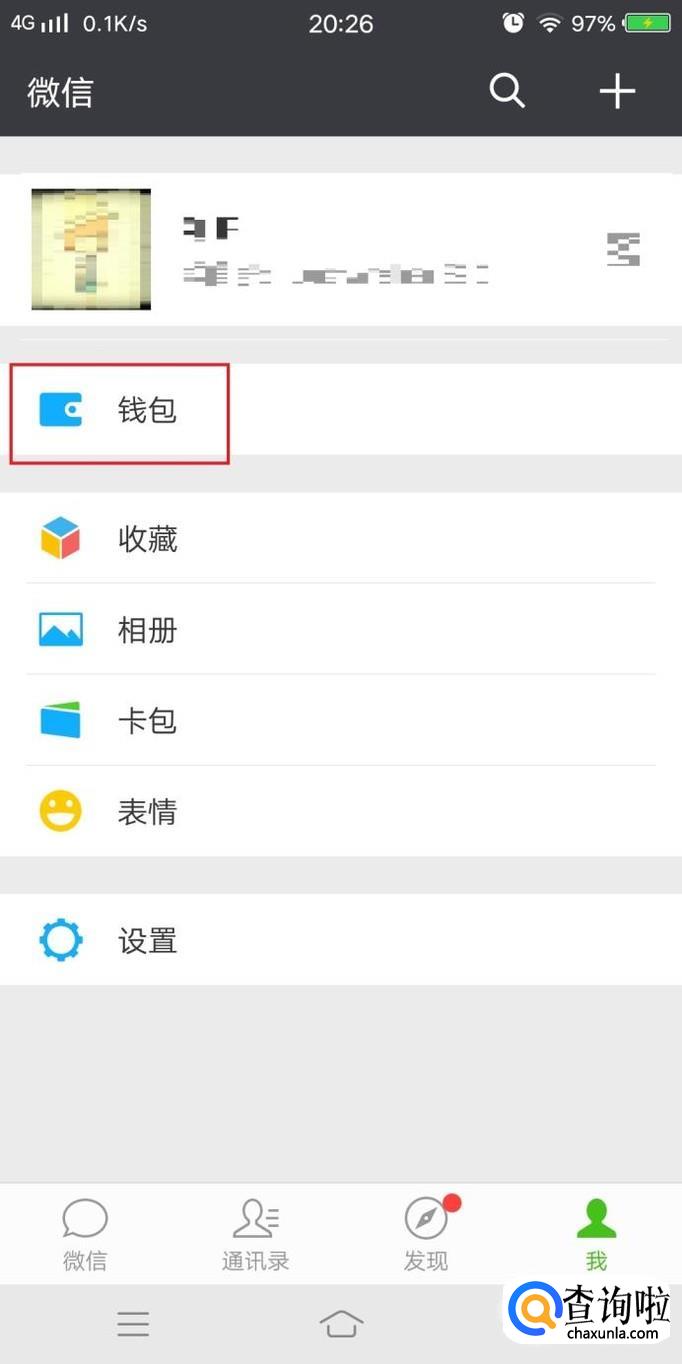Open the 收藏 text entry
The image size is (682, 1364).
tap(147, 540)
